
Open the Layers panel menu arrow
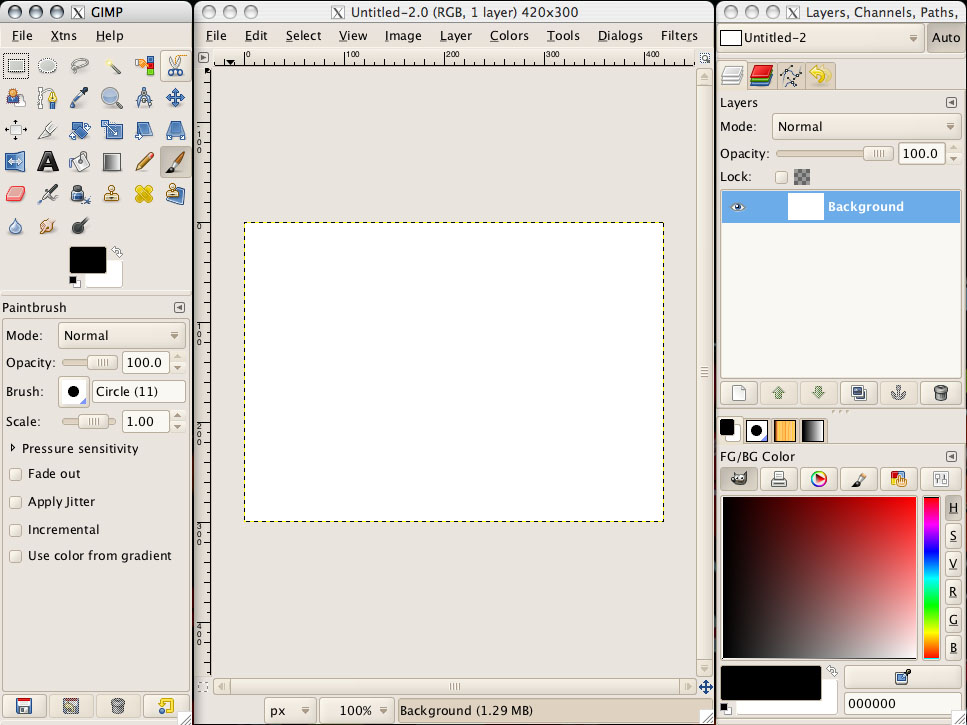click(x=951, y=103)
